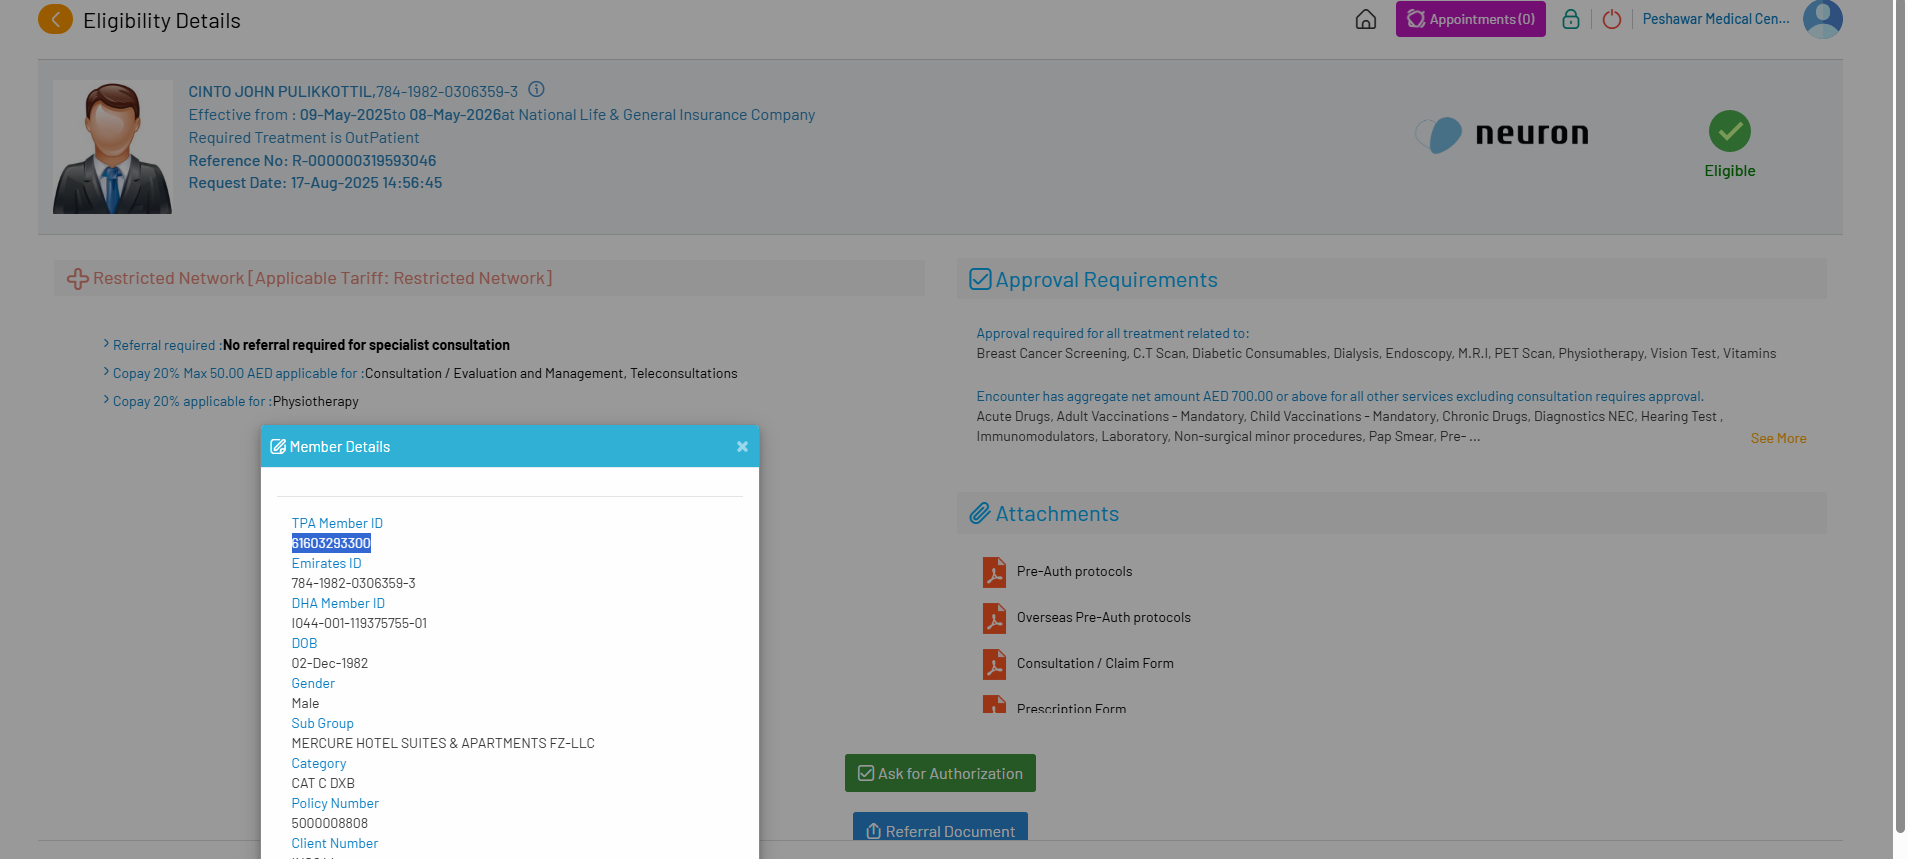Click the Approval Requirements heading
This screenshot has height=859, width=1908.
1107,280
